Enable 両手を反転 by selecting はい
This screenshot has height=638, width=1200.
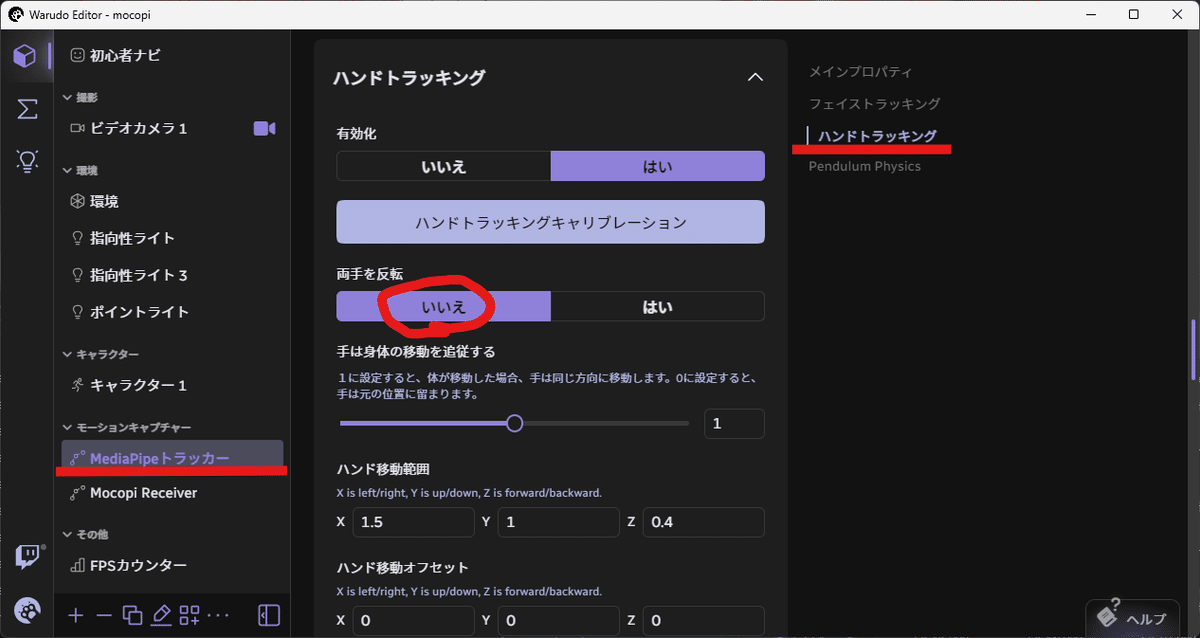(657, 306)
